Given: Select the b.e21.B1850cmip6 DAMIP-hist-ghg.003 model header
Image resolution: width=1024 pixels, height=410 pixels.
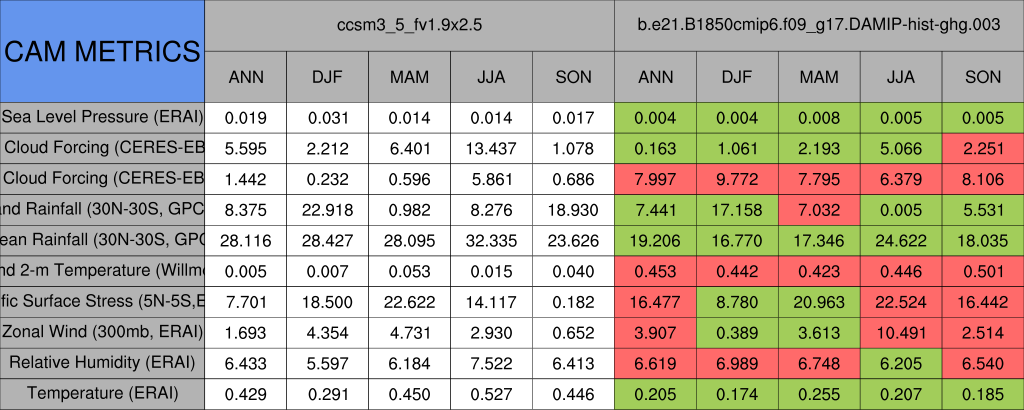Looking at the screenshot, I should [818, 24].
